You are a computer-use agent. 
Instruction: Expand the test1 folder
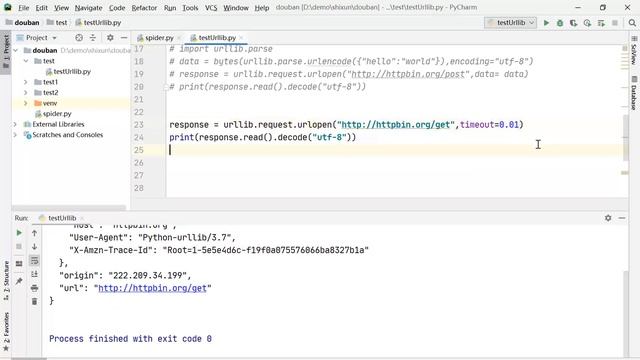coord(26,82)
